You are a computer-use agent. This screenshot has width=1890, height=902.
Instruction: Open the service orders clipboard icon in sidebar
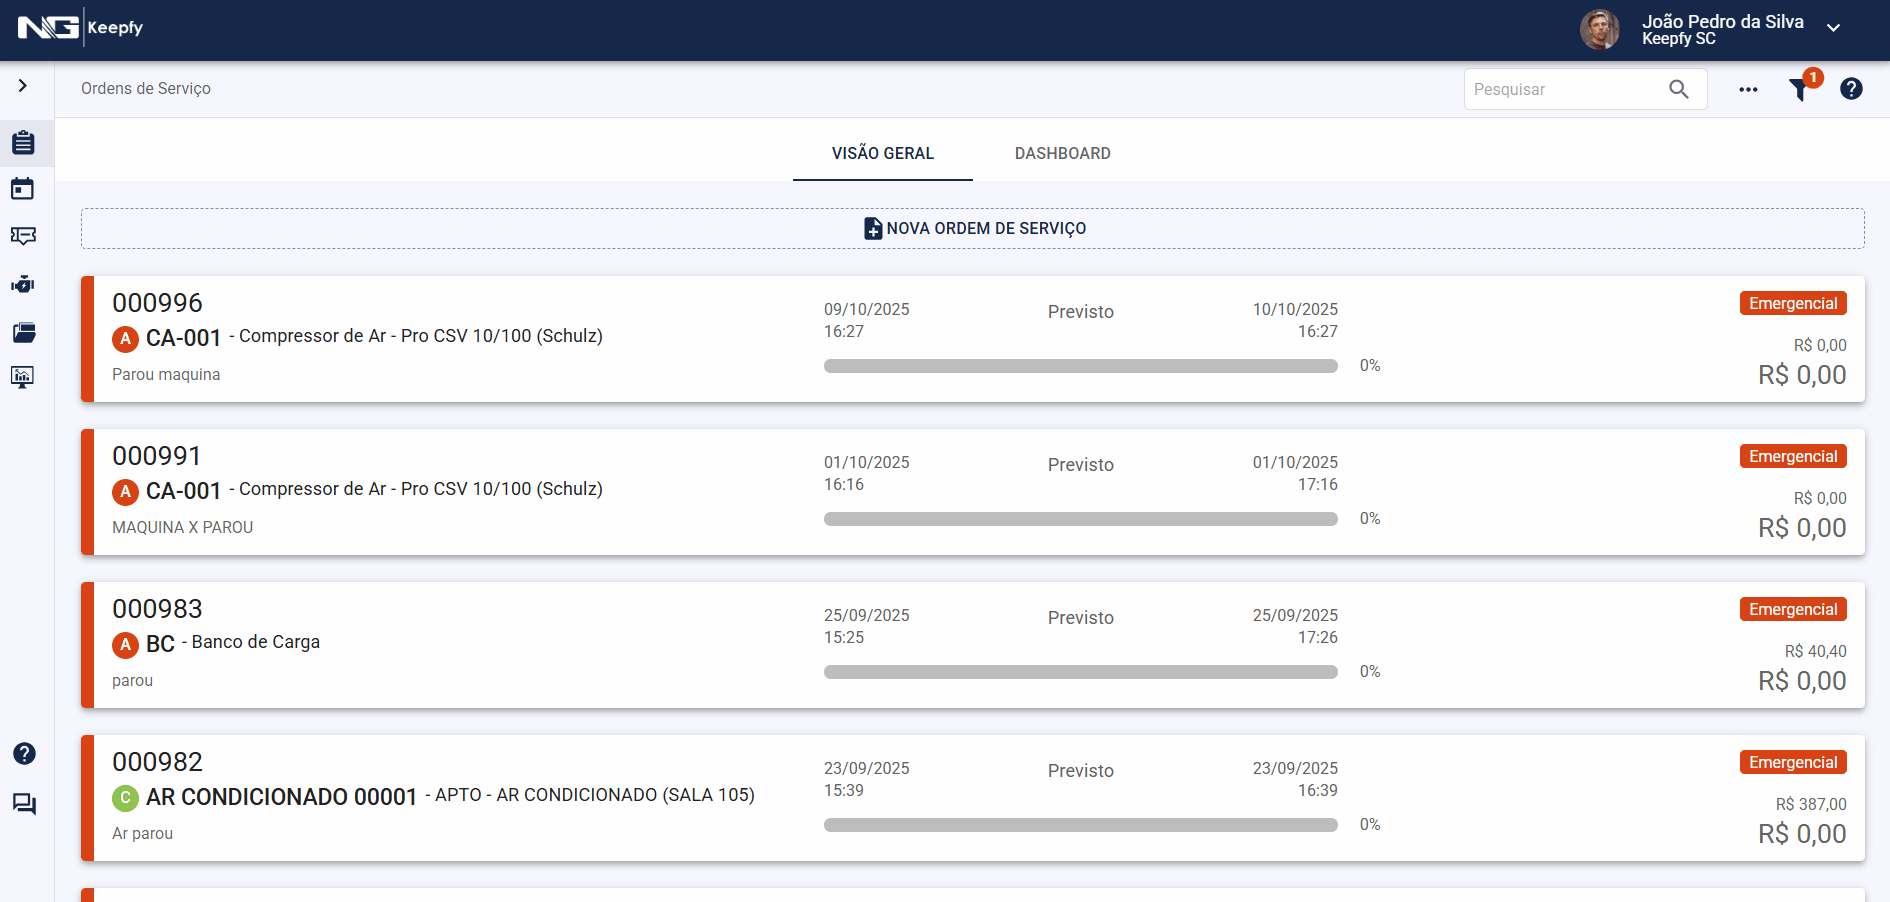click(23, 143)
